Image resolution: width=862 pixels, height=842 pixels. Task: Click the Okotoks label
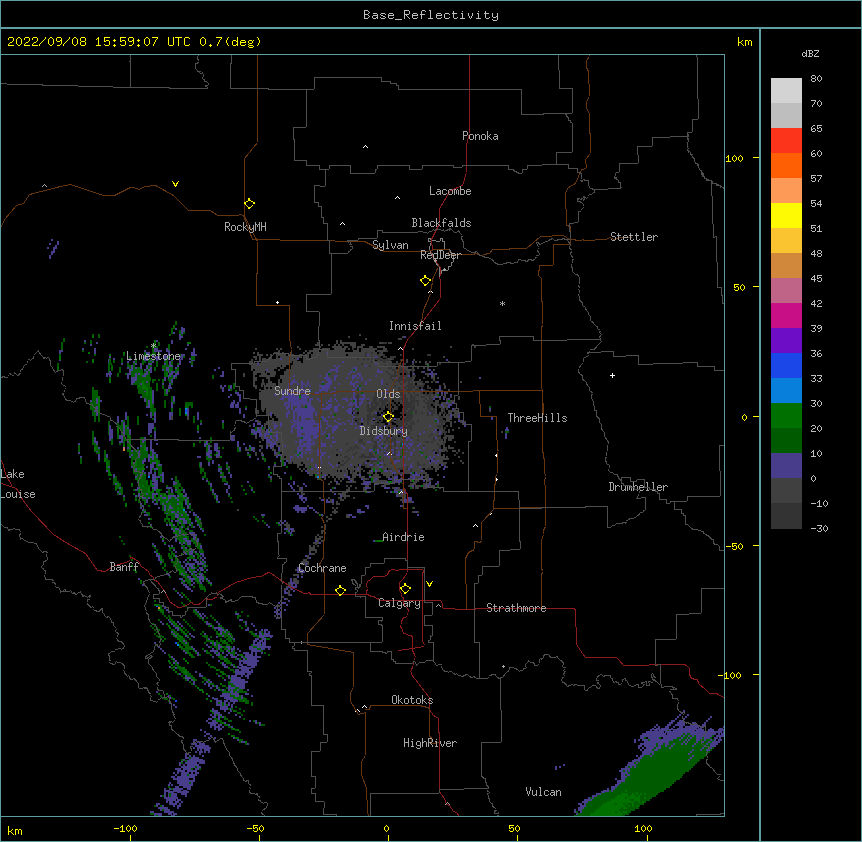[x=412, y=700]
